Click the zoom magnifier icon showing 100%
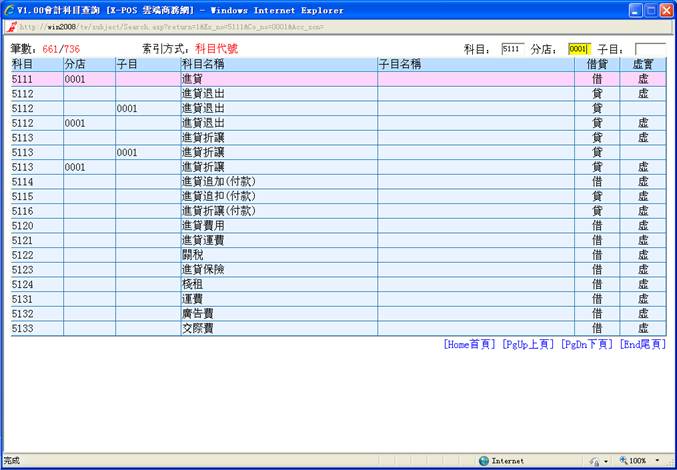 pos(623,461)
